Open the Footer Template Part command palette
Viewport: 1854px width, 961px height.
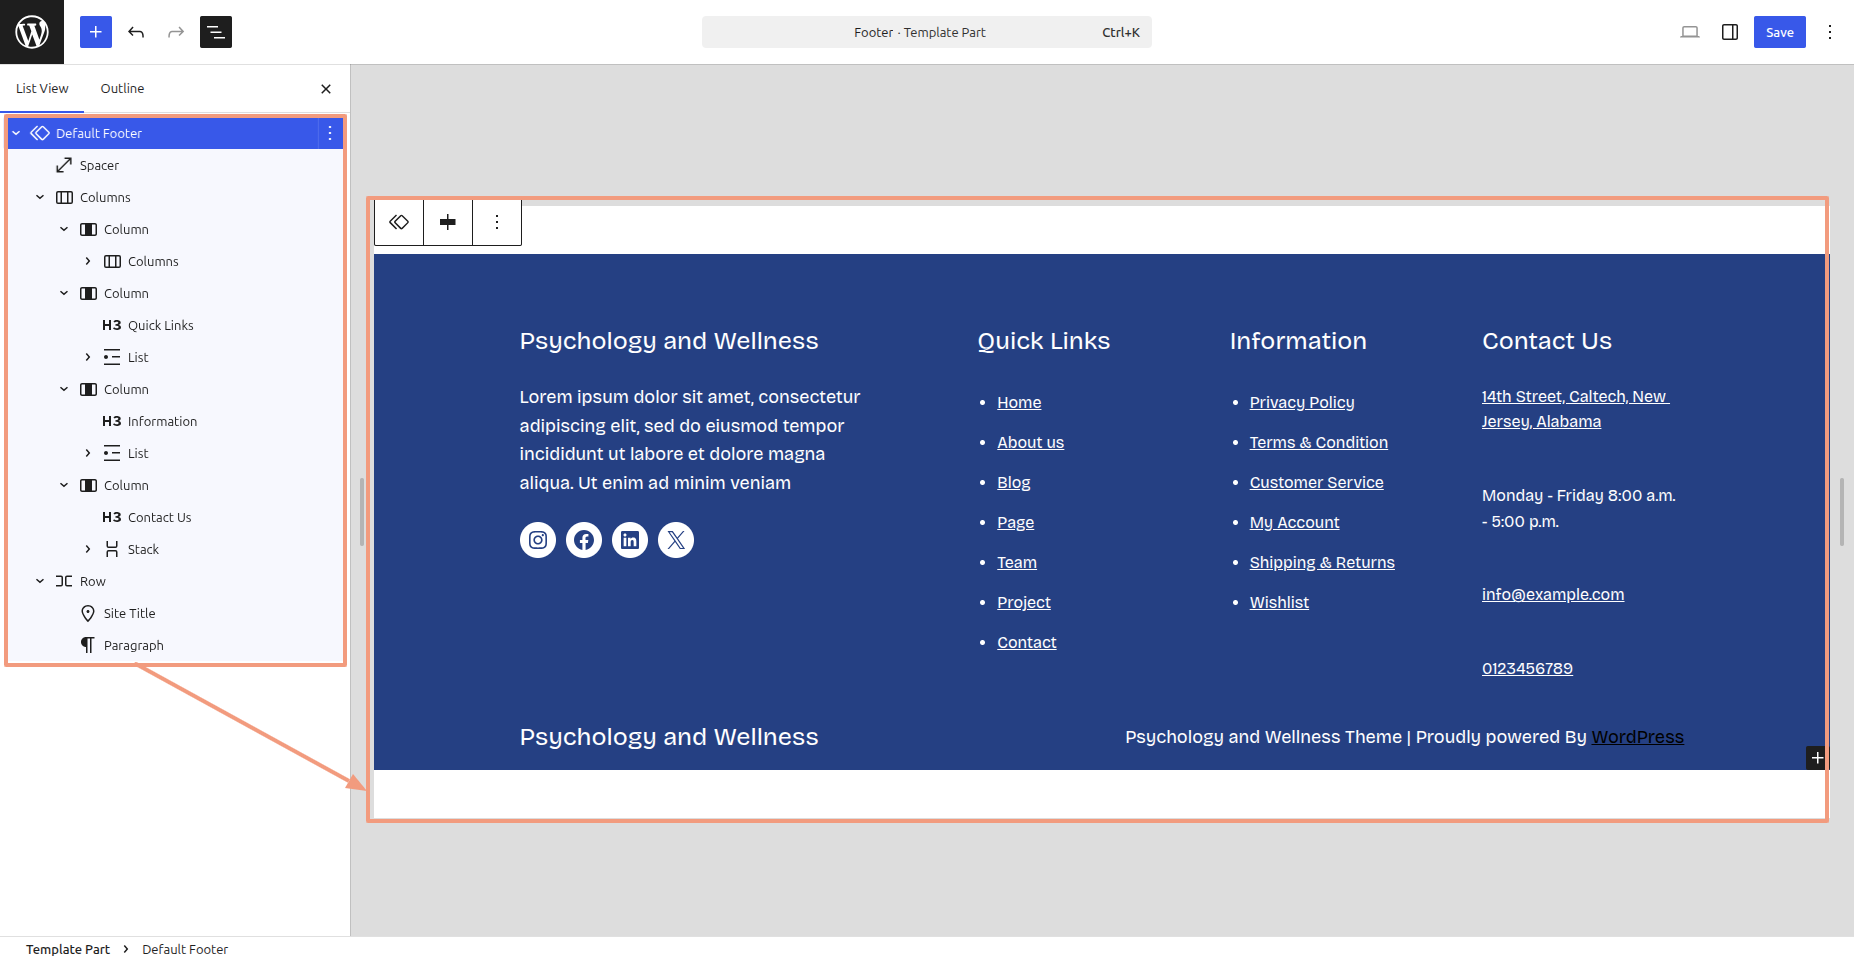pyautogui.click(x=926, y=32)
